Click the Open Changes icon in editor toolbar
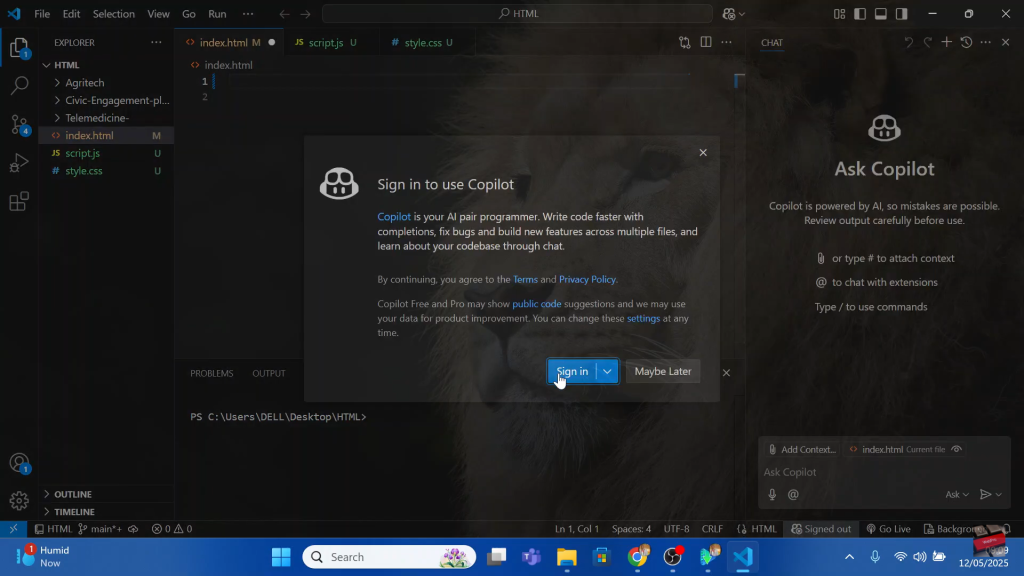 pyautogui.click(x=684, y=42)
